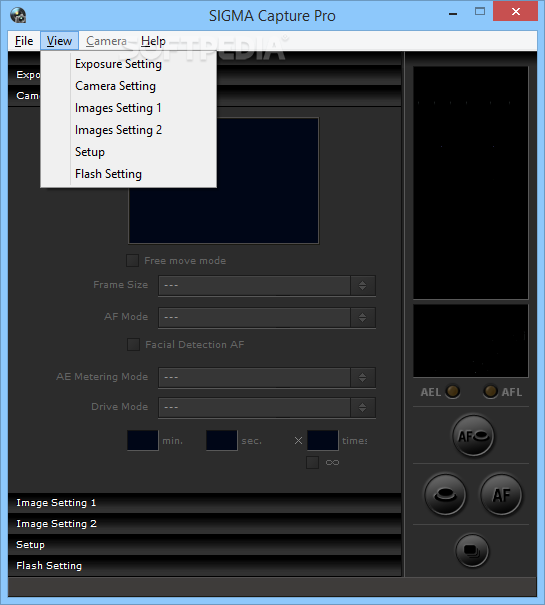Click the AF with shutter capture button
This screenshot has height=605, width=545.
tap(473, 436)
